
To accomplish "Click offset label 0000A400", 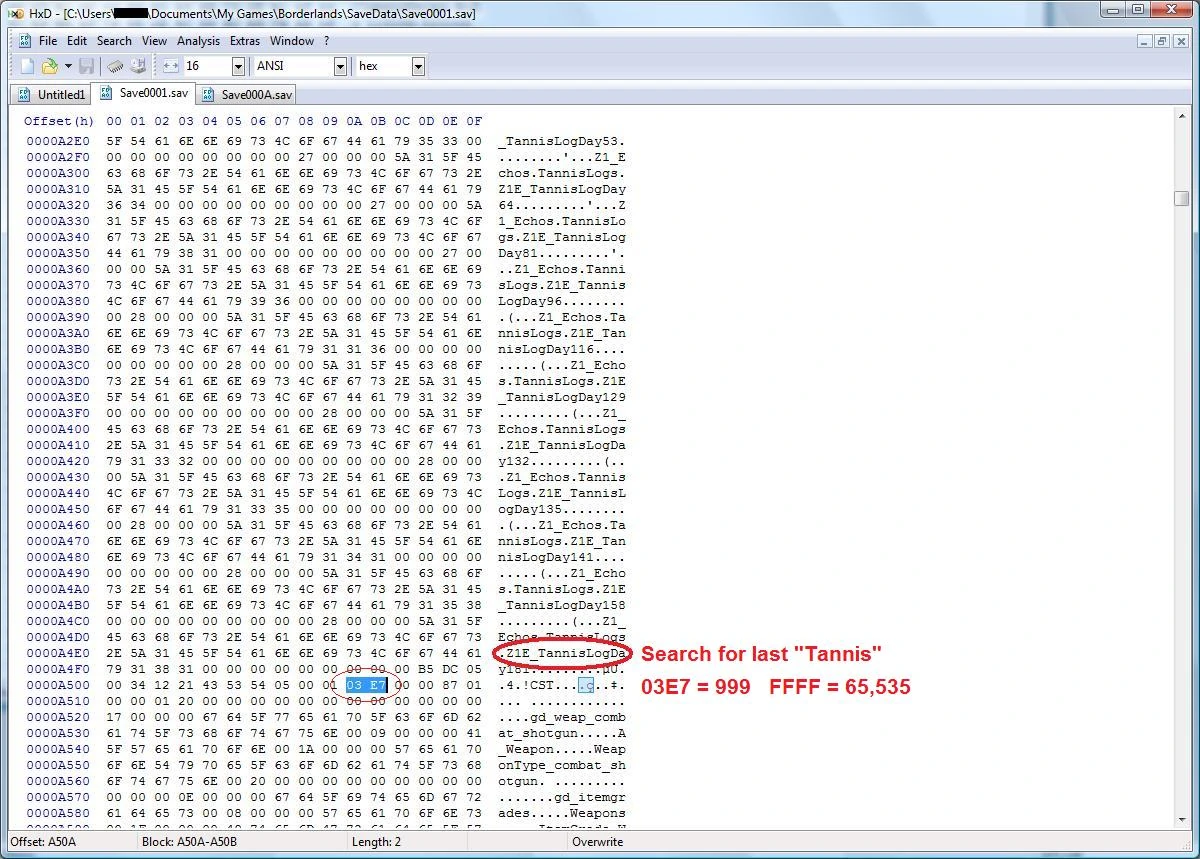I will pos(58,429).
